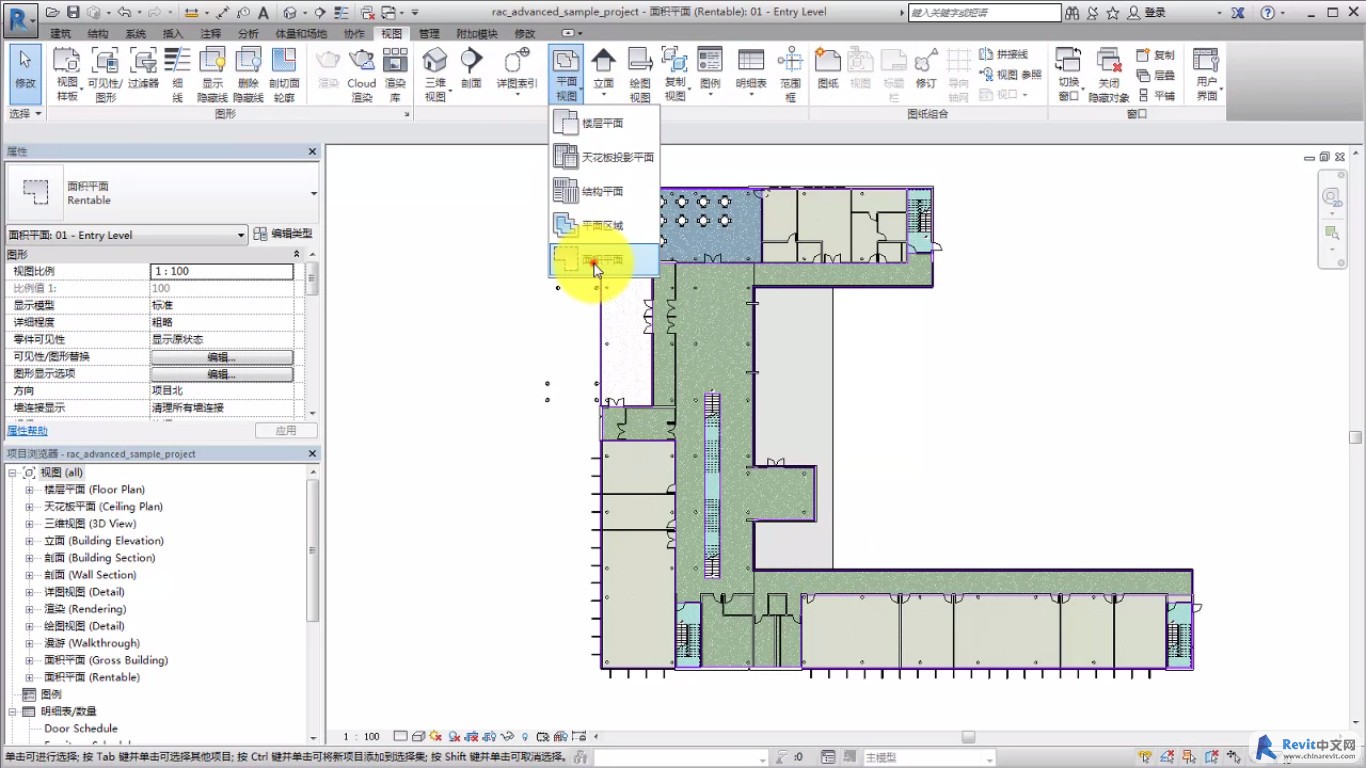Viewport: 1366px width, 768px height.
Task: Open the 用户界面 user interface menu
Action: pyautogui.click(x=1207, y=74)
